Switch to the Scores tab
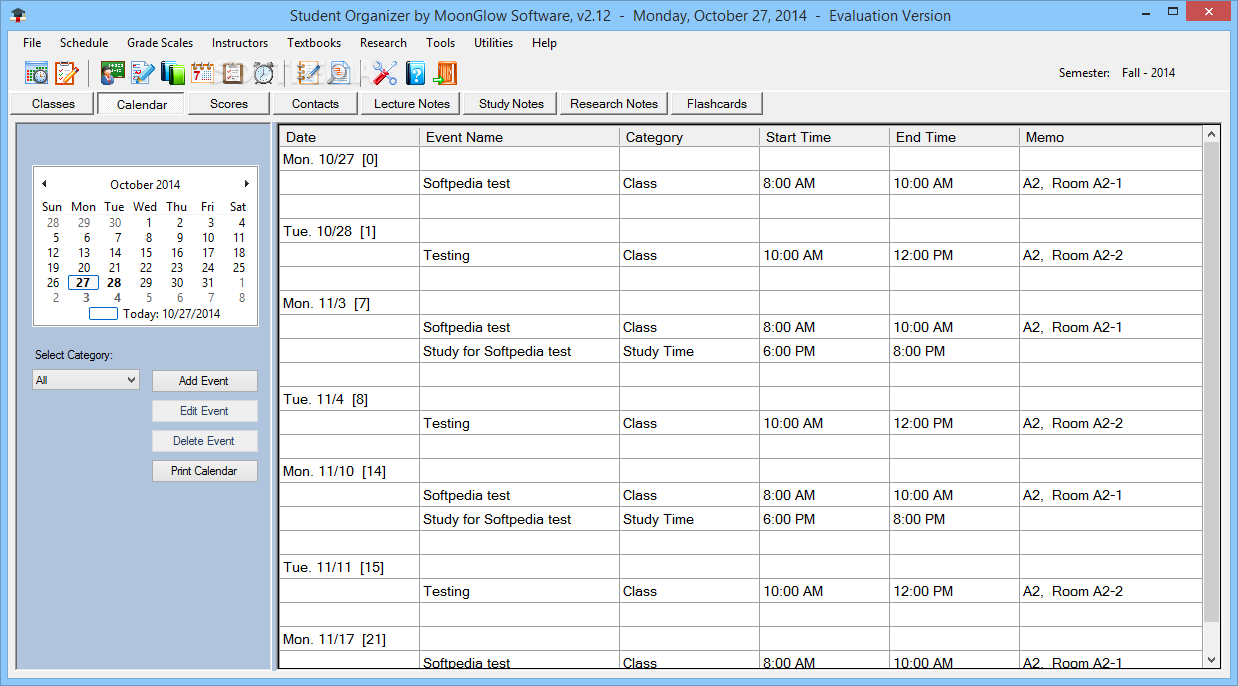Image resolution: width=1238 pixels, height=686 pixels. pos(229,103)
